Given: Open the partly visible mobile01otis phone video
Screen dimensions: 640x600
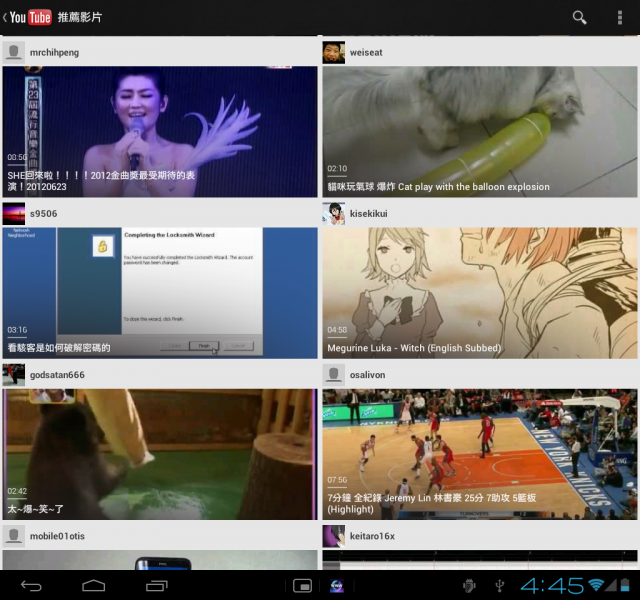Looking at the screenshot, I should pos(160,560).
